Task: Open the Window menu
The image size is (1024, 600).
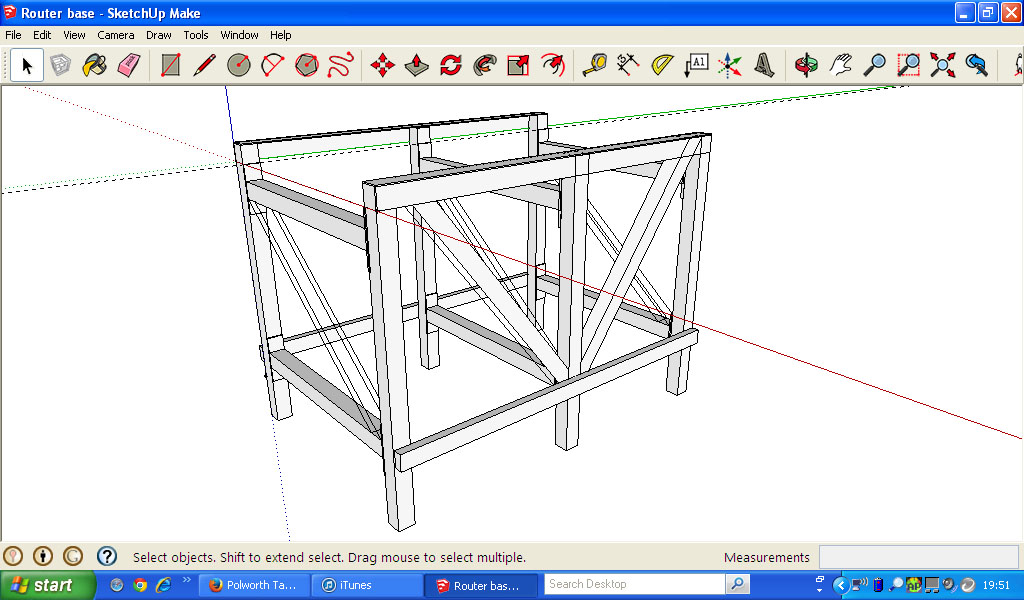Action: point(239,35)
